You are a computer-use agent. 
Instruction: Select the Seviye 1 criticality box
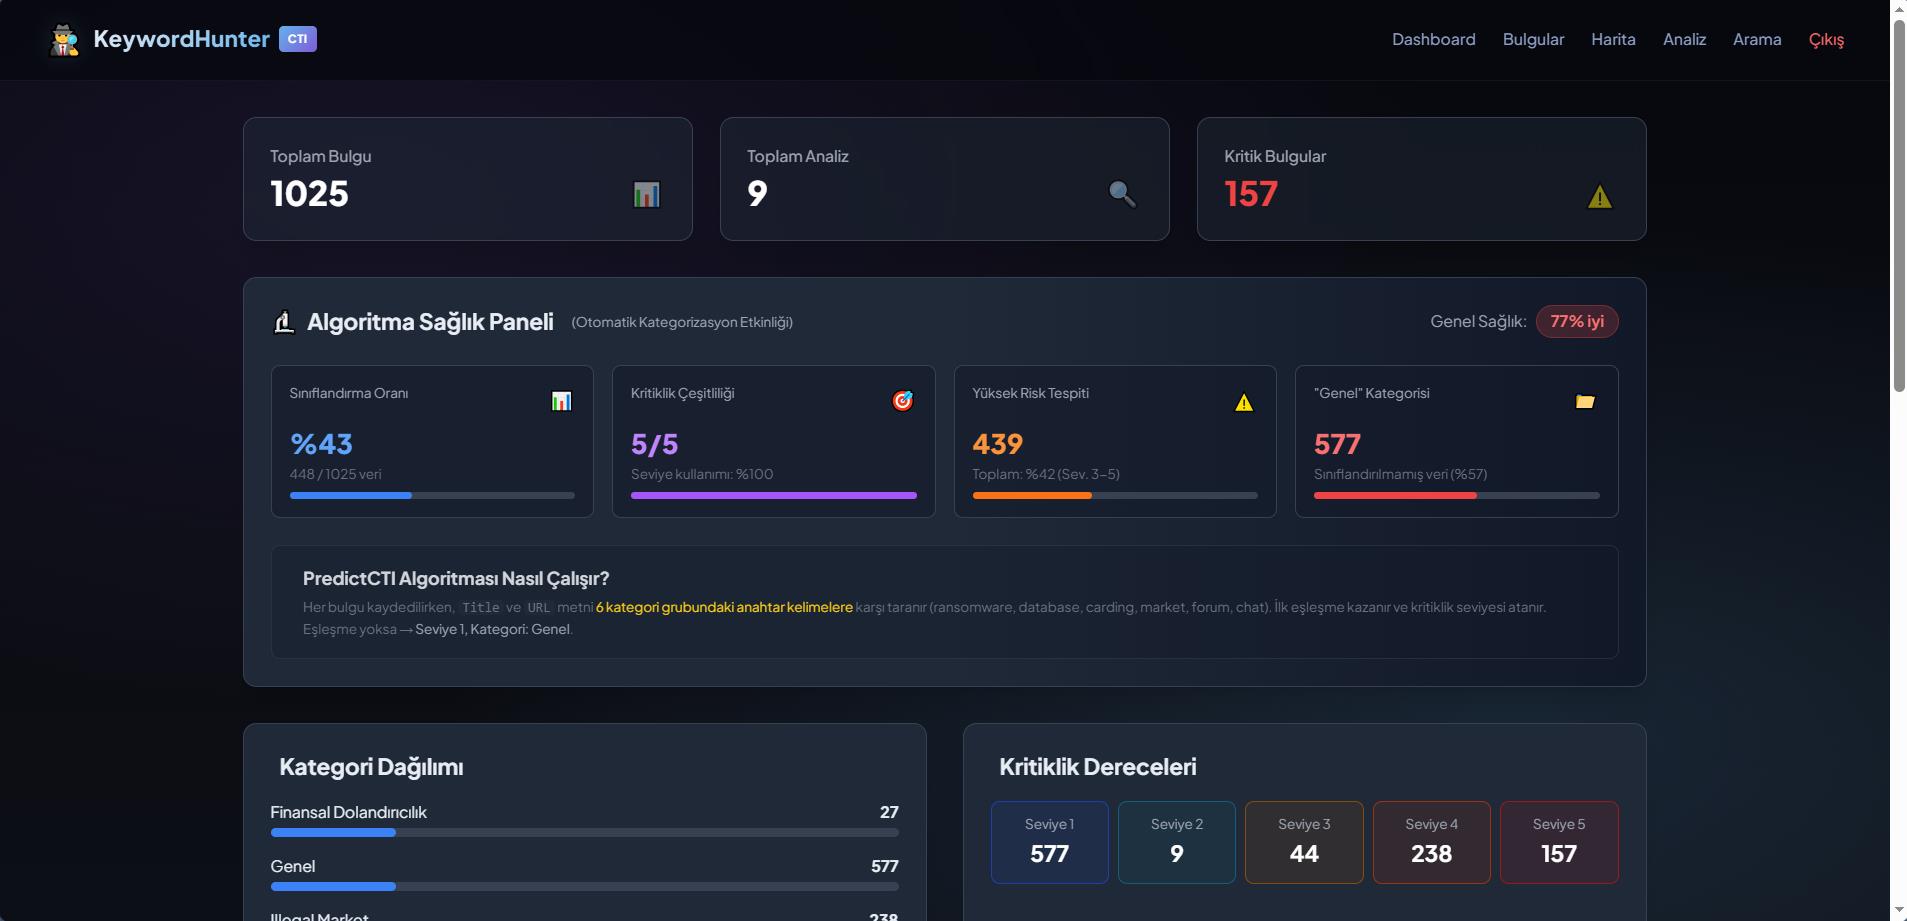tap(1049, 842)
